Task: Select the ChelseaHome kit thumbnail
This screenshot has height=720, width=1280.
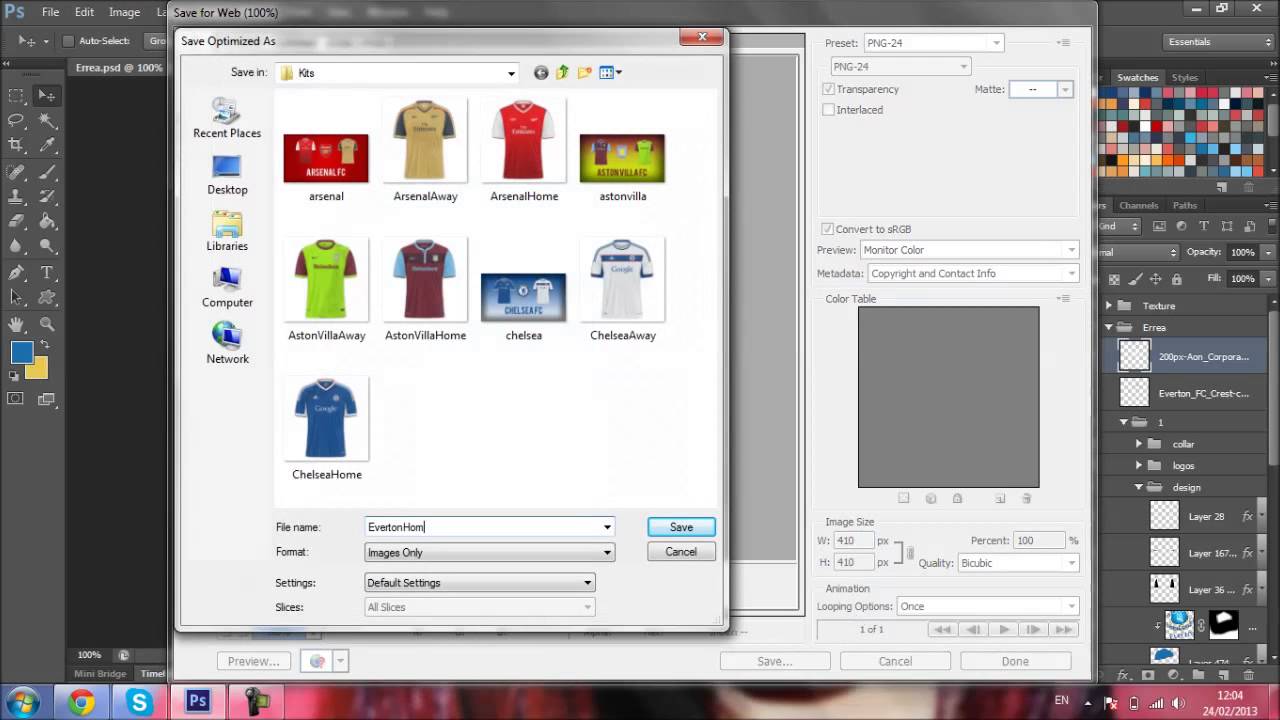Action: 327,428
